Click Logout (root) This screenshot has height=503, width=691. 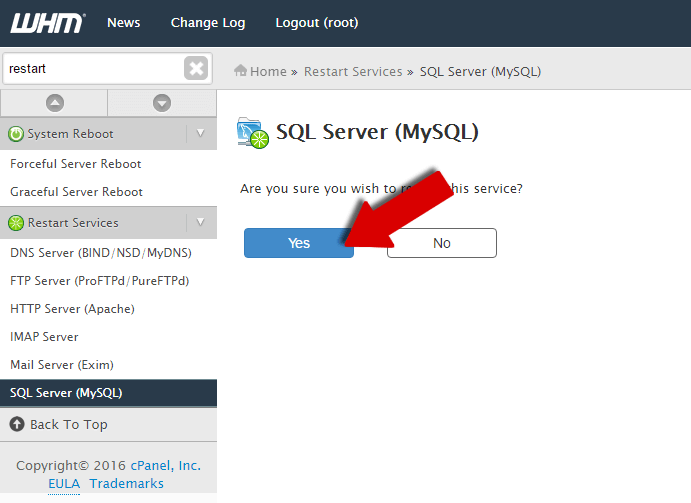317,23
